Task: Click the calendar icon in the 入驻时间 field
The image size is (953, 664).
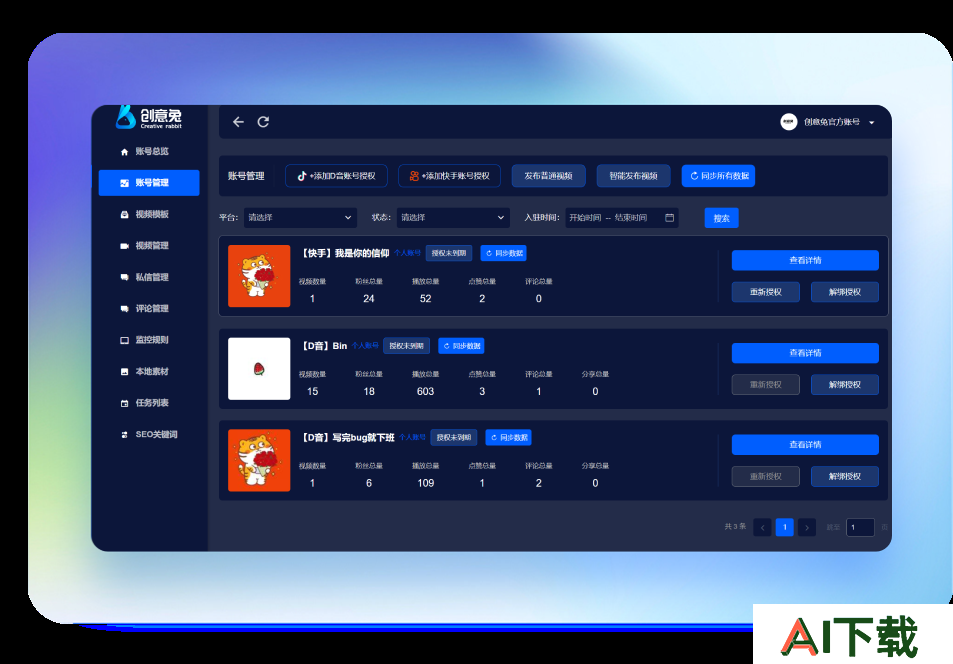Action: coord(669,218)
